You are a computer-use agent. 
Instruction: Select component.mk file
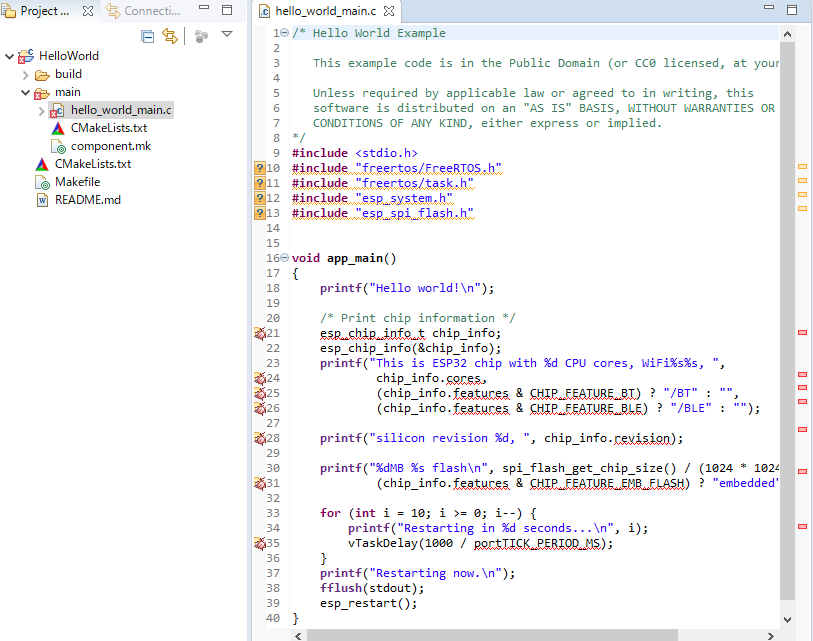pos(111,146)
